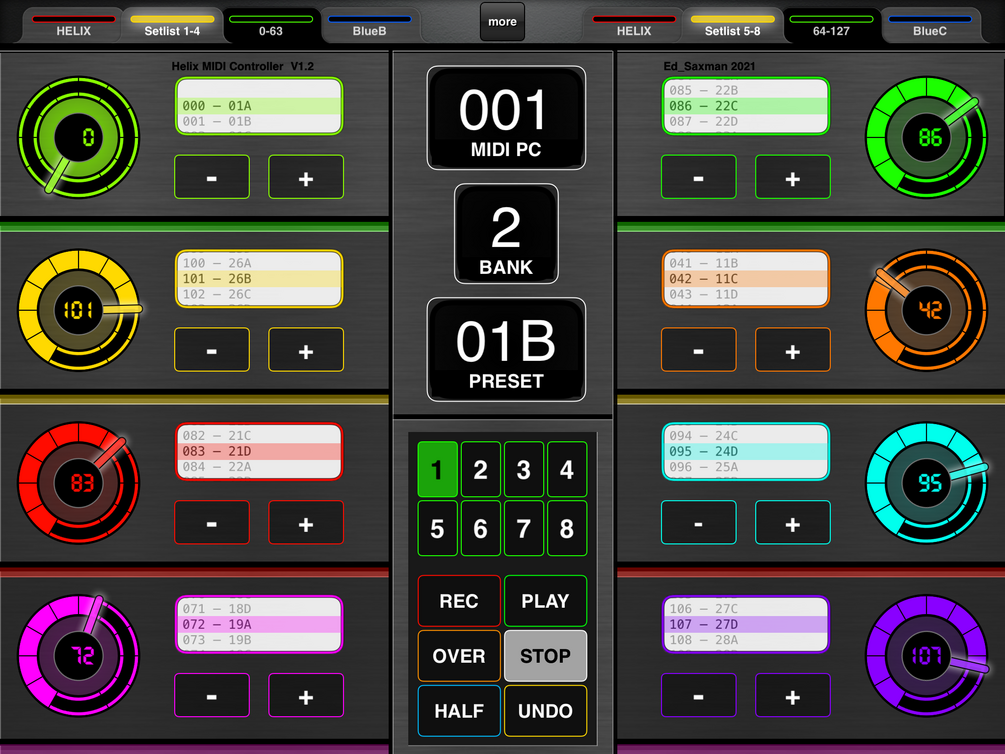
Task: Click the red minus button
Action: (212, 523)
